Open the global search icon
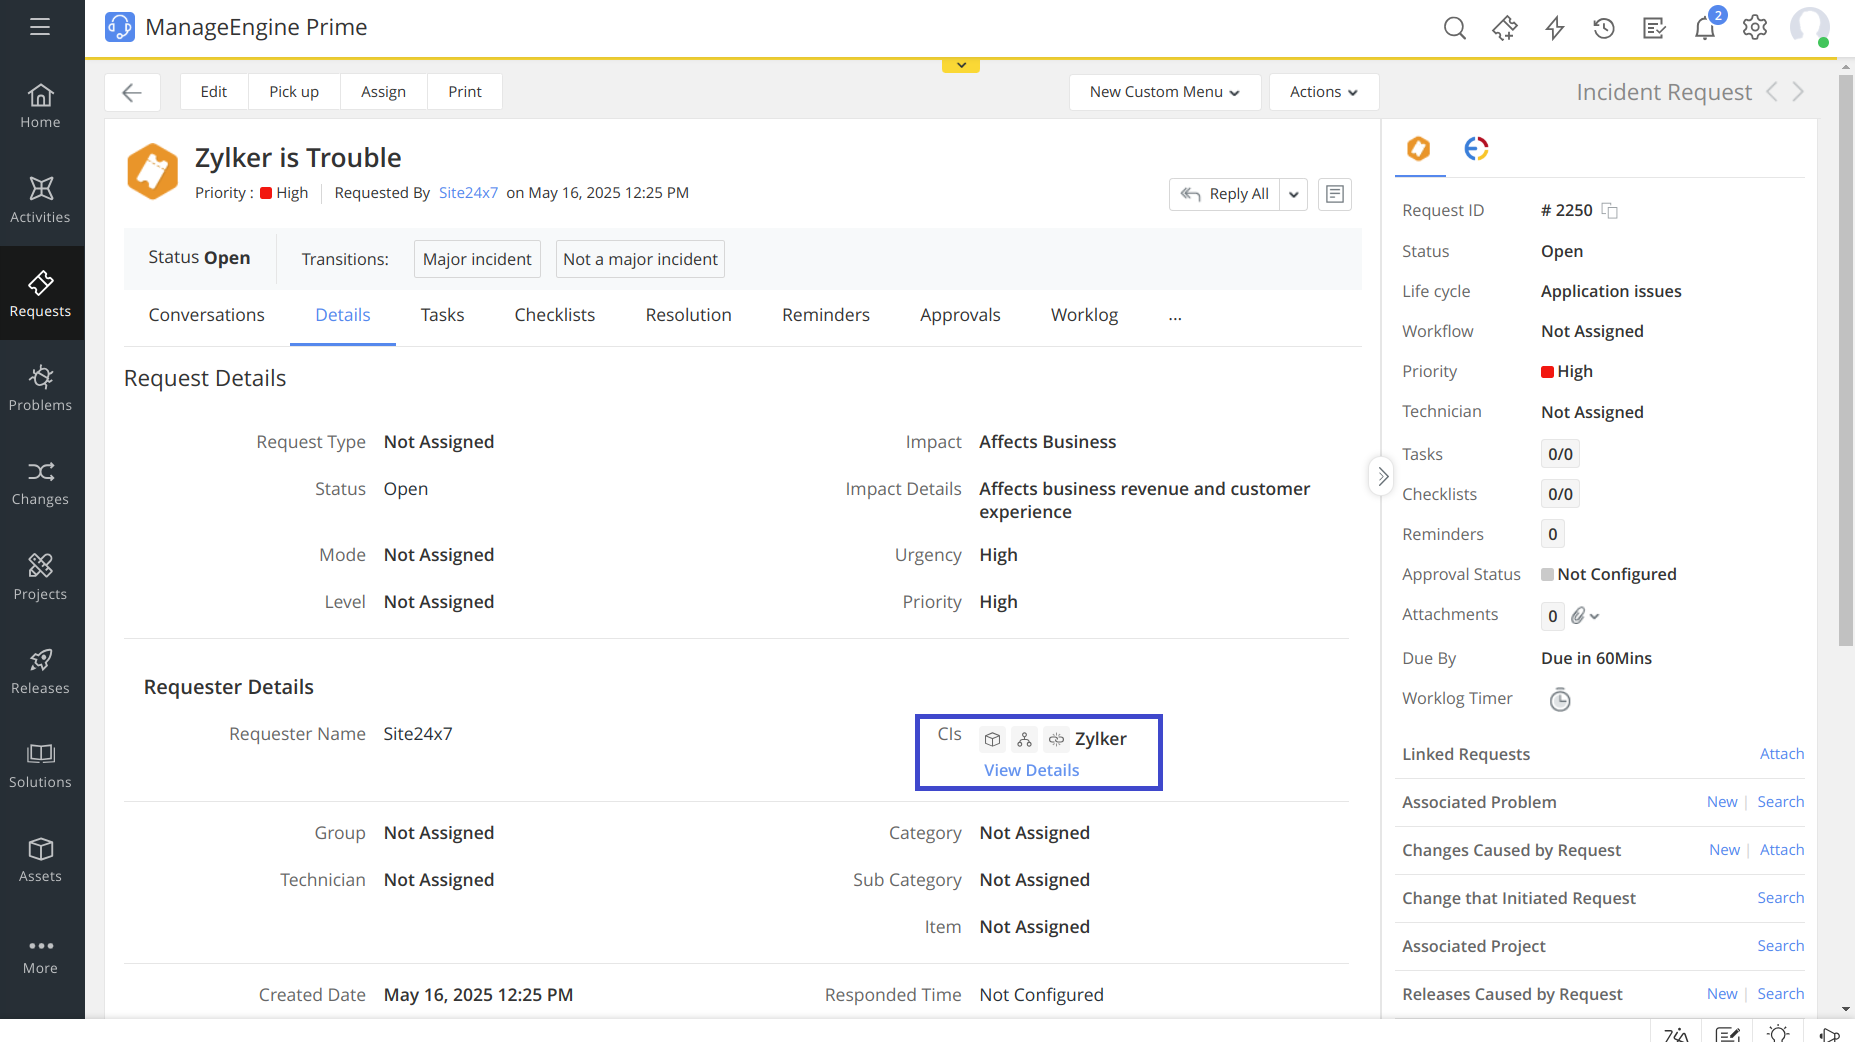Image resolution: width=1855 pixels, height=1042 pixels. 1454,28
